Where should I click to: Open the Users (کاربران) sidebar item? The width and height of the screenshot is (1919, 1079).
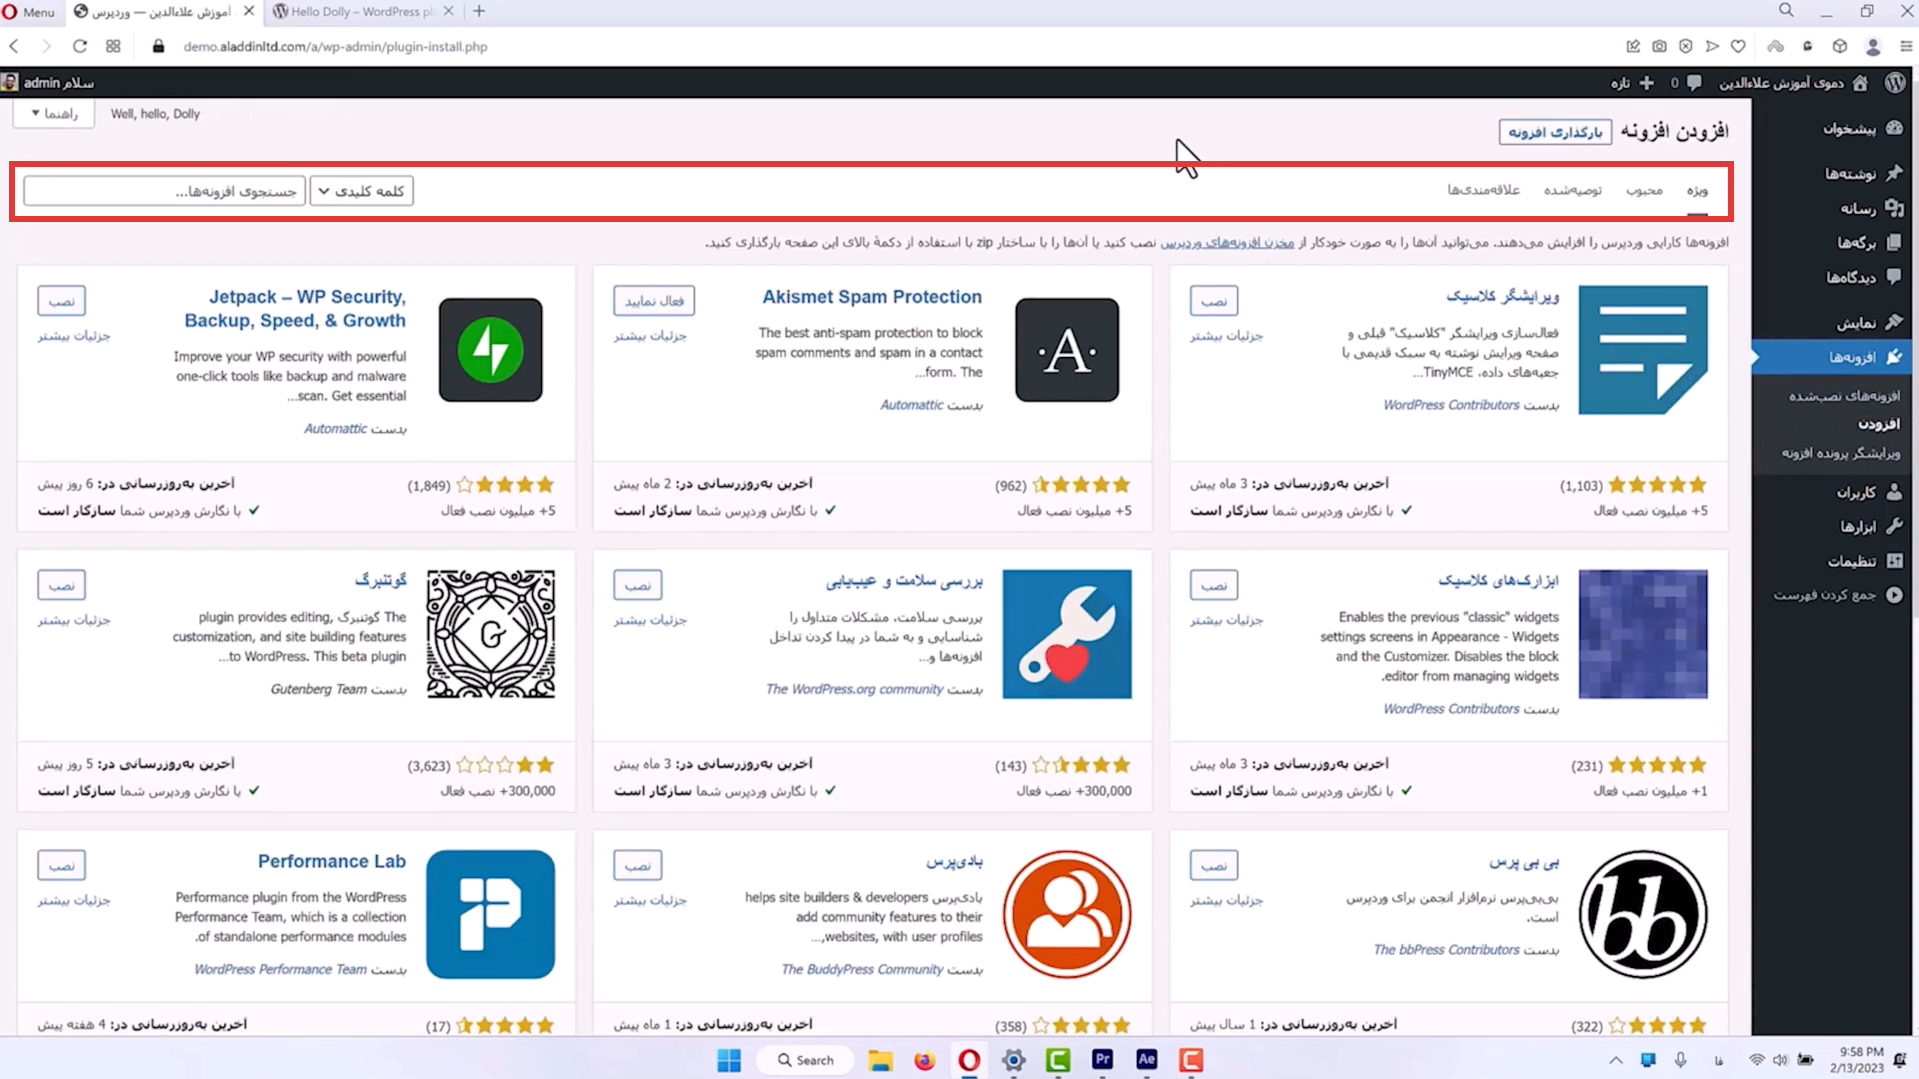coord(1869,492)
